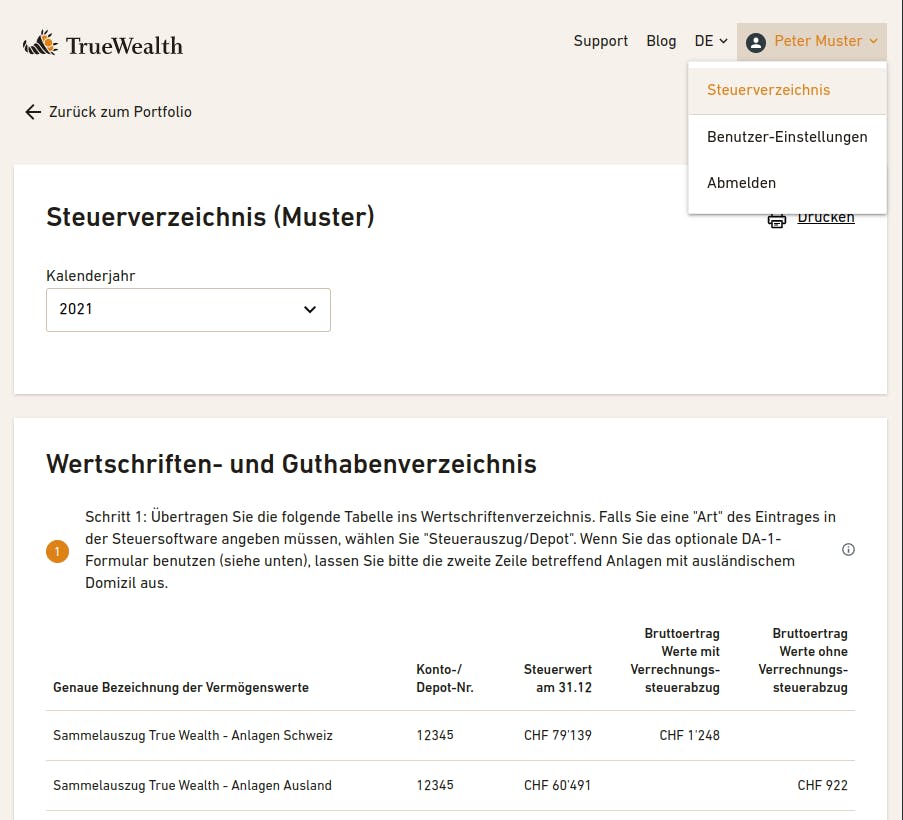
Task: Select Steuerverzeichnis from the user menu
Action: tap(787, 90)
